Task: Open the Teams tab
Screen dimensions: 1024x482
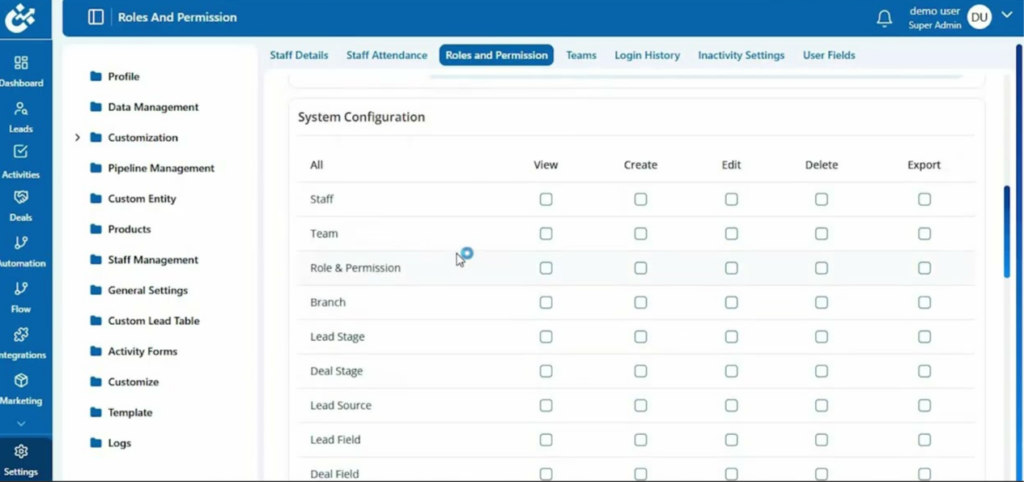Action: [581, 56]
